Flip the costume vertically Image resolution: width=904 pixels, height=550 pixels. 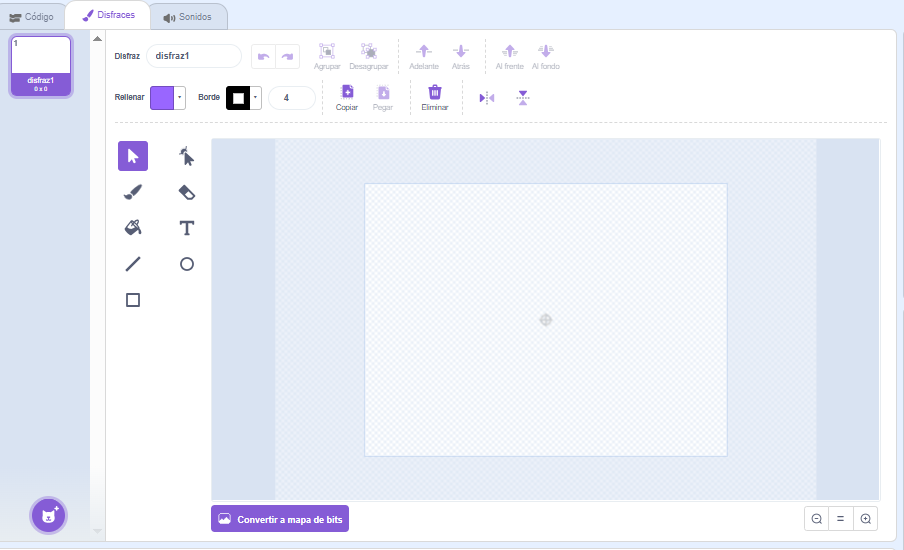coord(523,98)
